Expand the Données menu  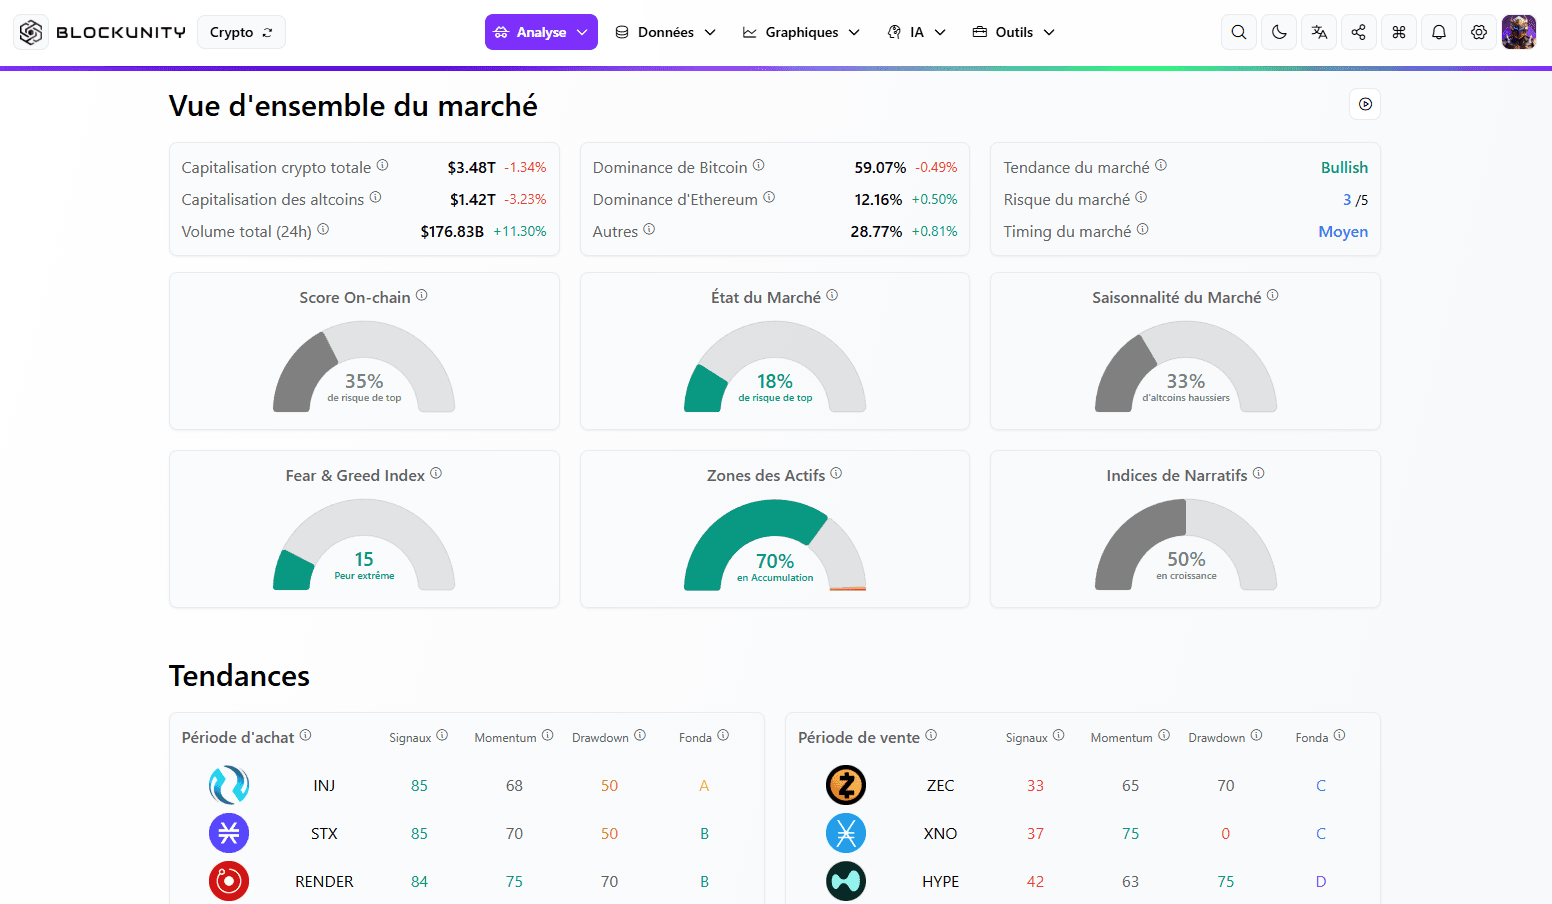(666, 32)
